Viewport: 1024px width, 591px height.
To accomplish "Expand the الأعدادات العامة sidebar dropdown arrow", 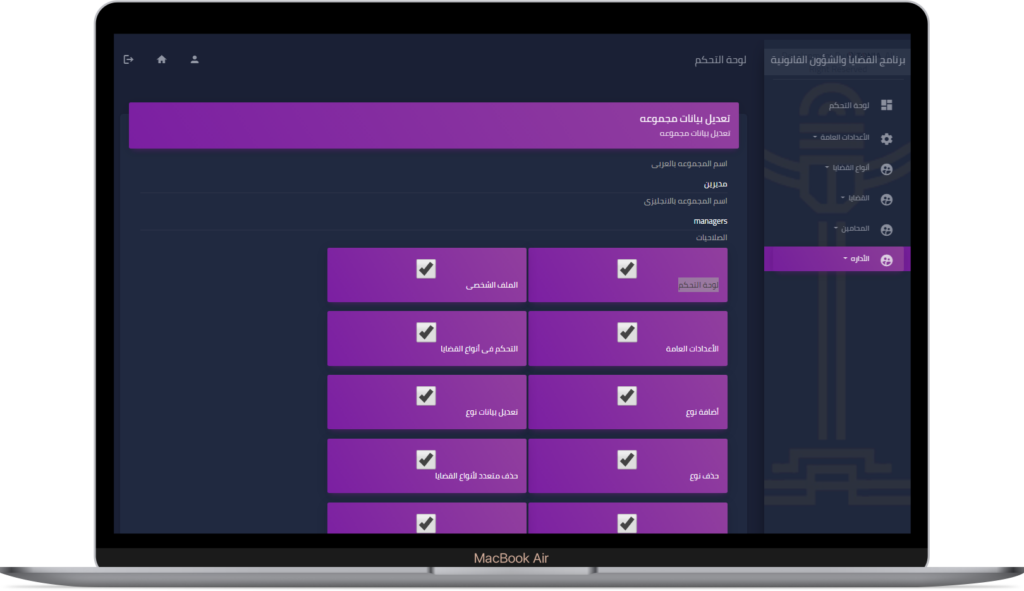I will [x=815, y=137].
